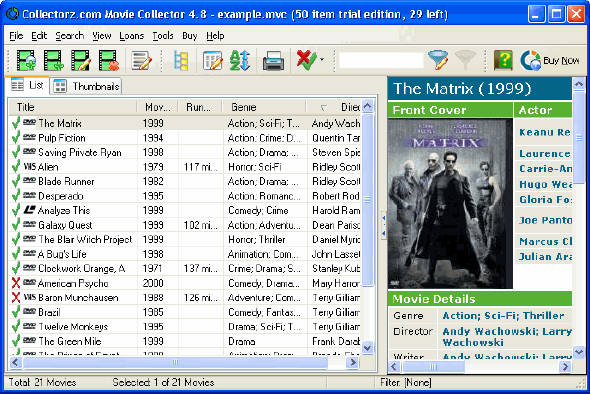Click the movie list scroll left arrow
Screen dimensions: 590x394
15,362
